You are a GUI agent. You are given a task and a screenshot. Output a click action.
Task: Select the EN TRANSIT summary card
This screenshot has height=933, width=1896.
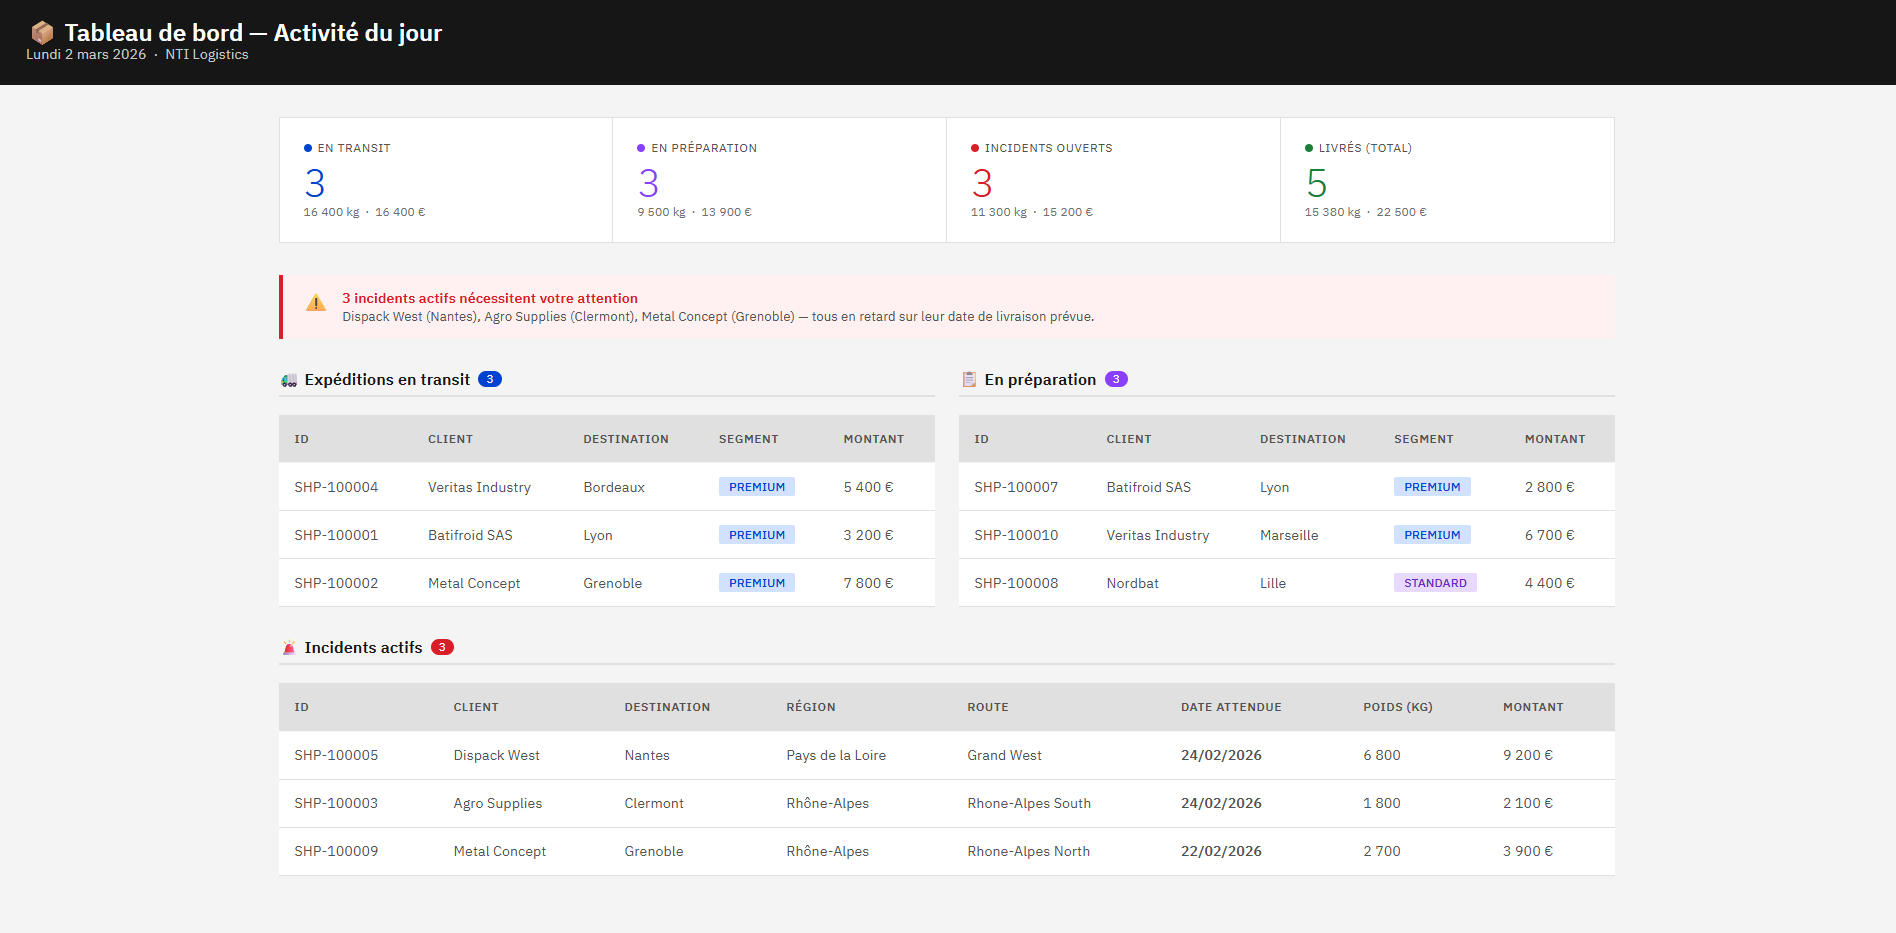click(x=445, y=180)
